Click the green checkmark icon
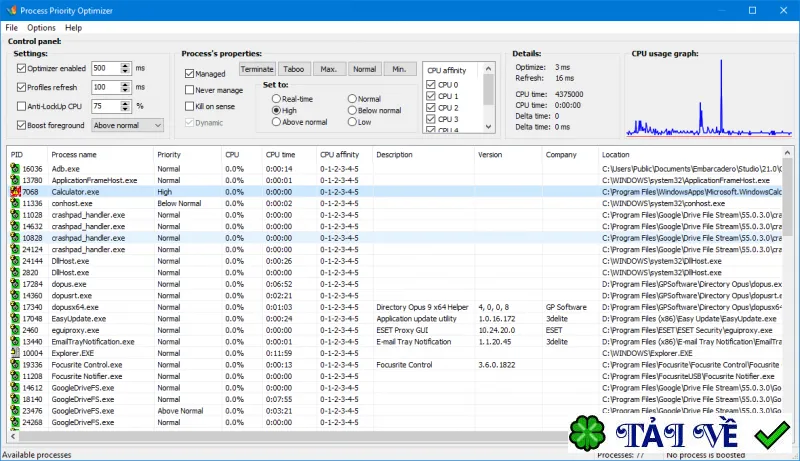This screenshot has height=461, width=800. tap(772, 434)
